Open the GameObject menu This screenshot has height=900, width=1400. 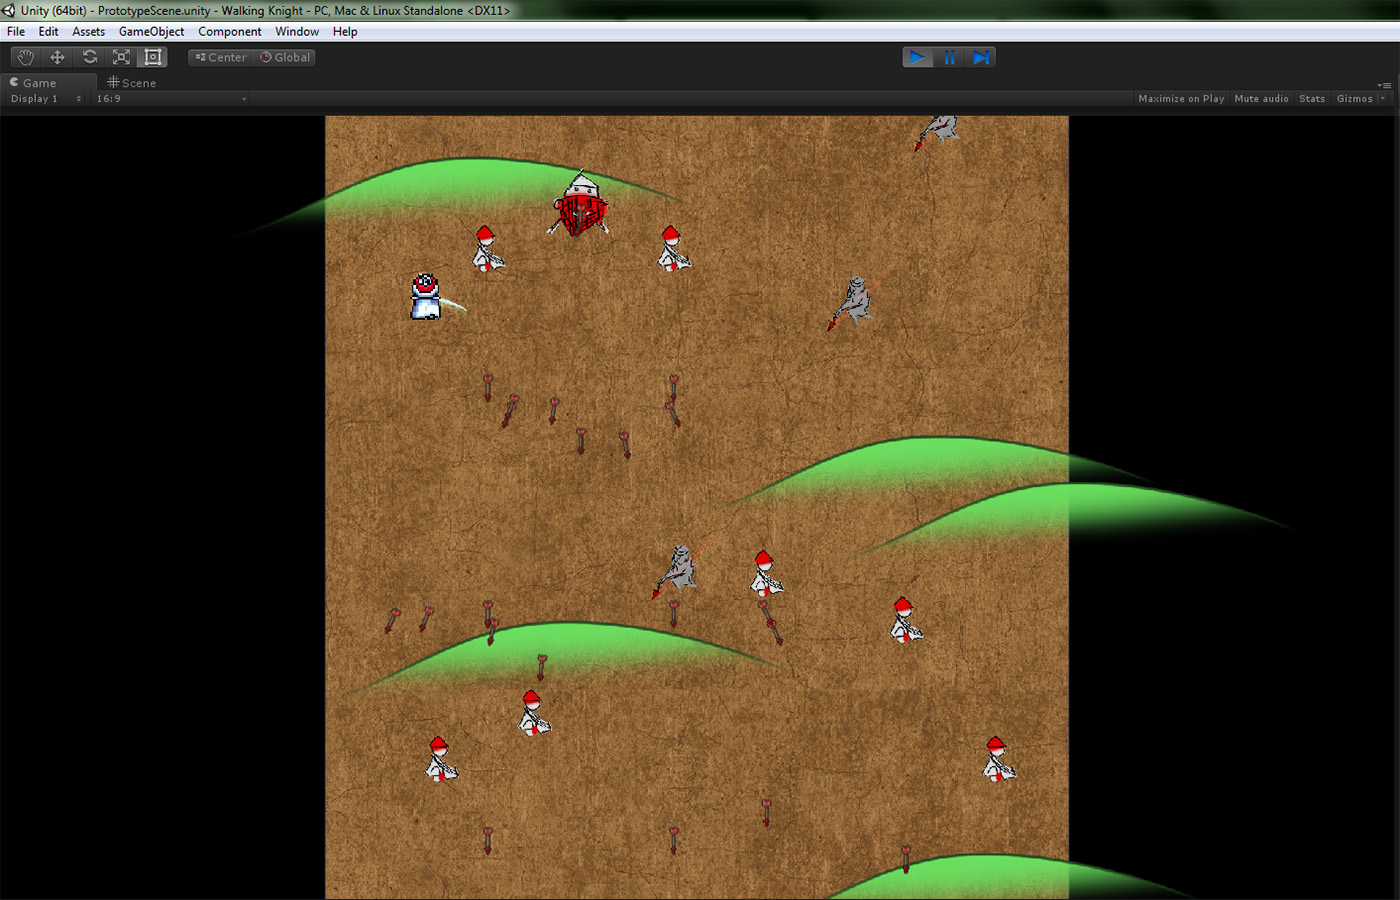151,32
